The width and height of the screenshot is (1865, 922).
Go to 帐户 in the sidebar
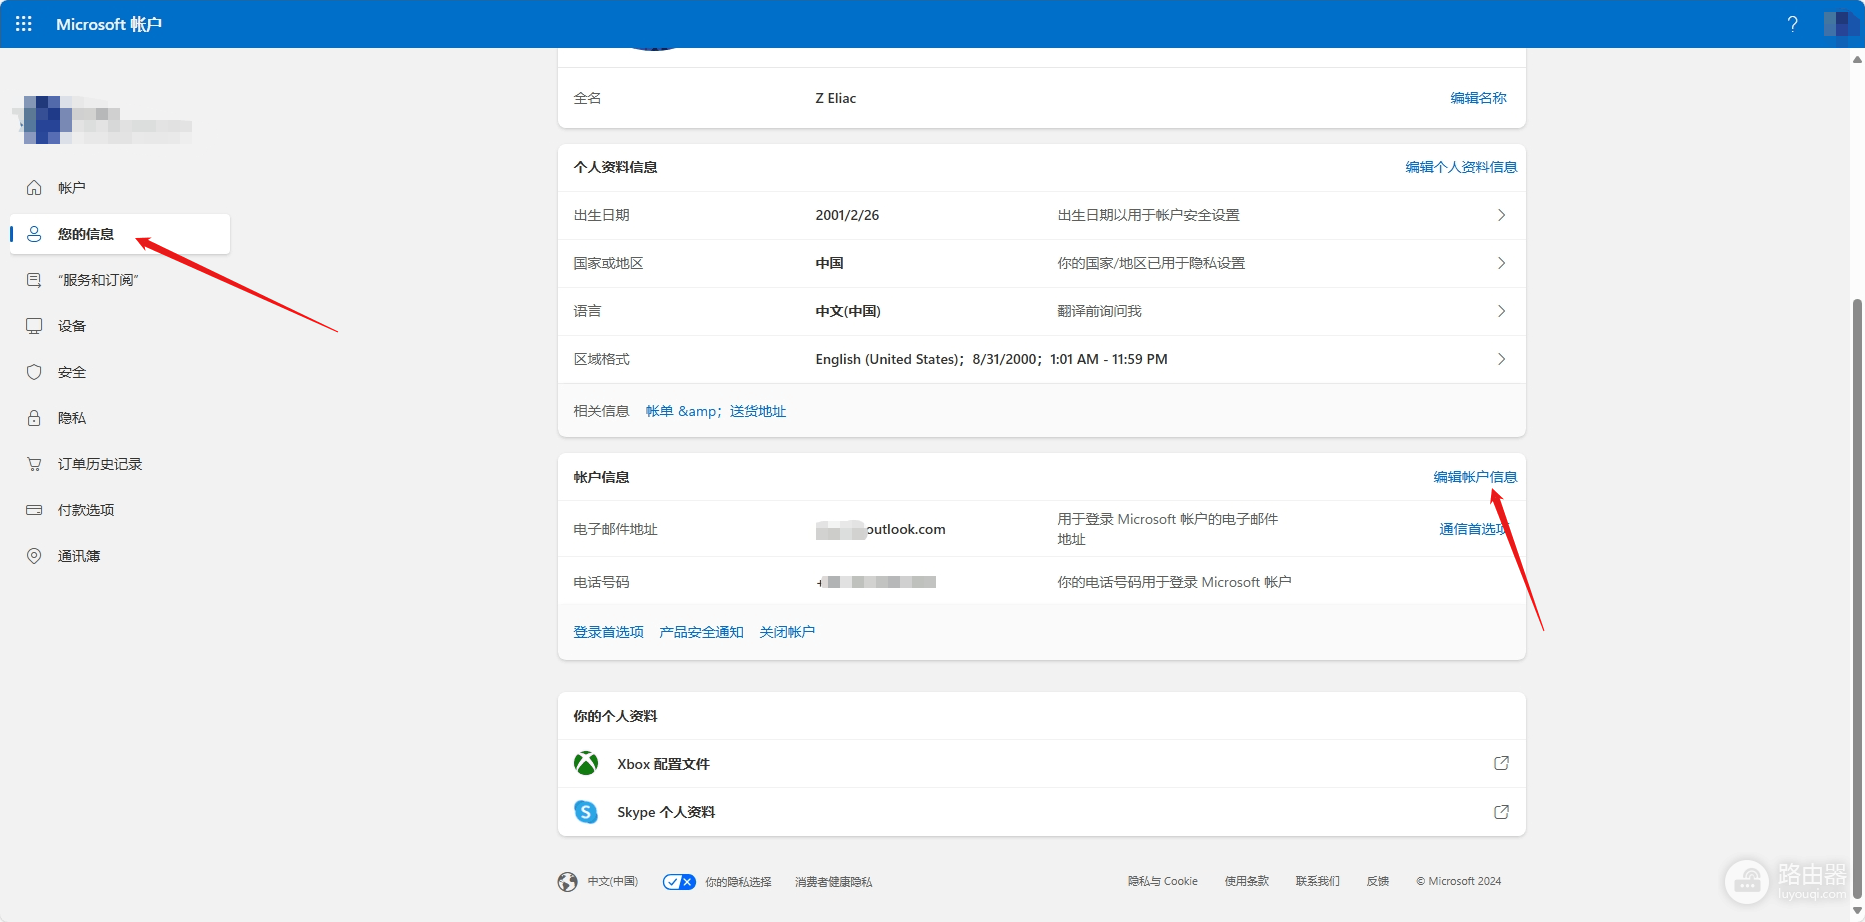(x=120, y=188)
